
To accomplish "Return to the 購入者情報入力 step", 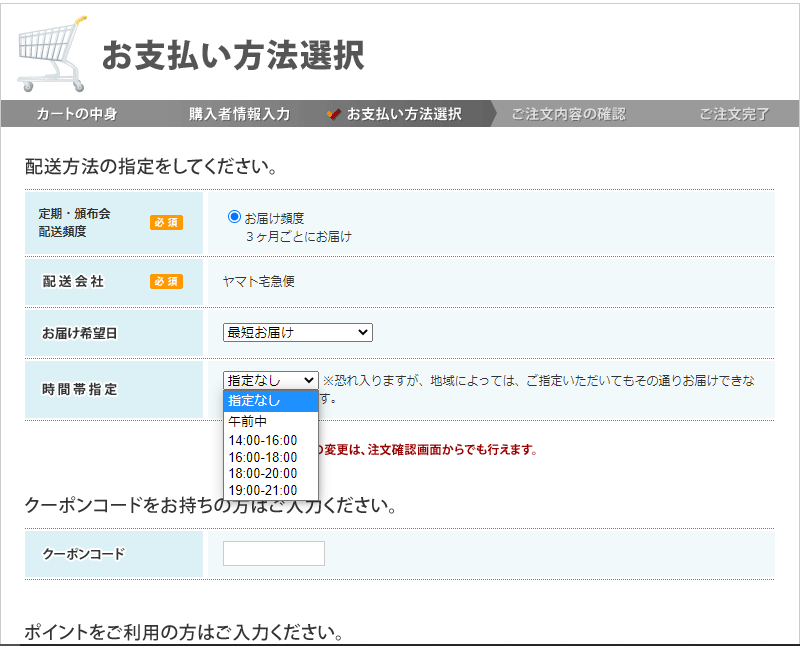I will pos(239,114).
